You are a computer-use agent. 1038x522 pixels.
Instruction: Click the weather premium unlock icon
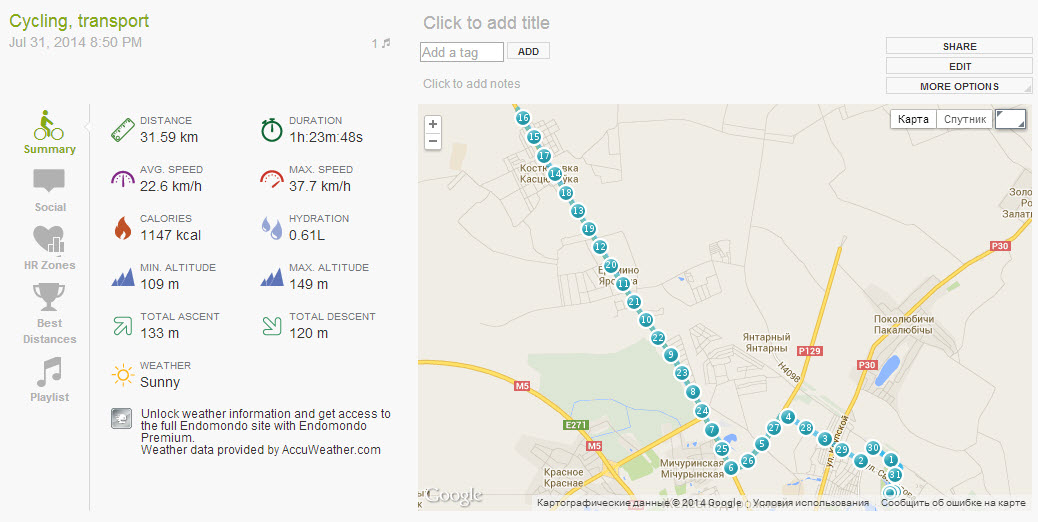pos(121,419)
